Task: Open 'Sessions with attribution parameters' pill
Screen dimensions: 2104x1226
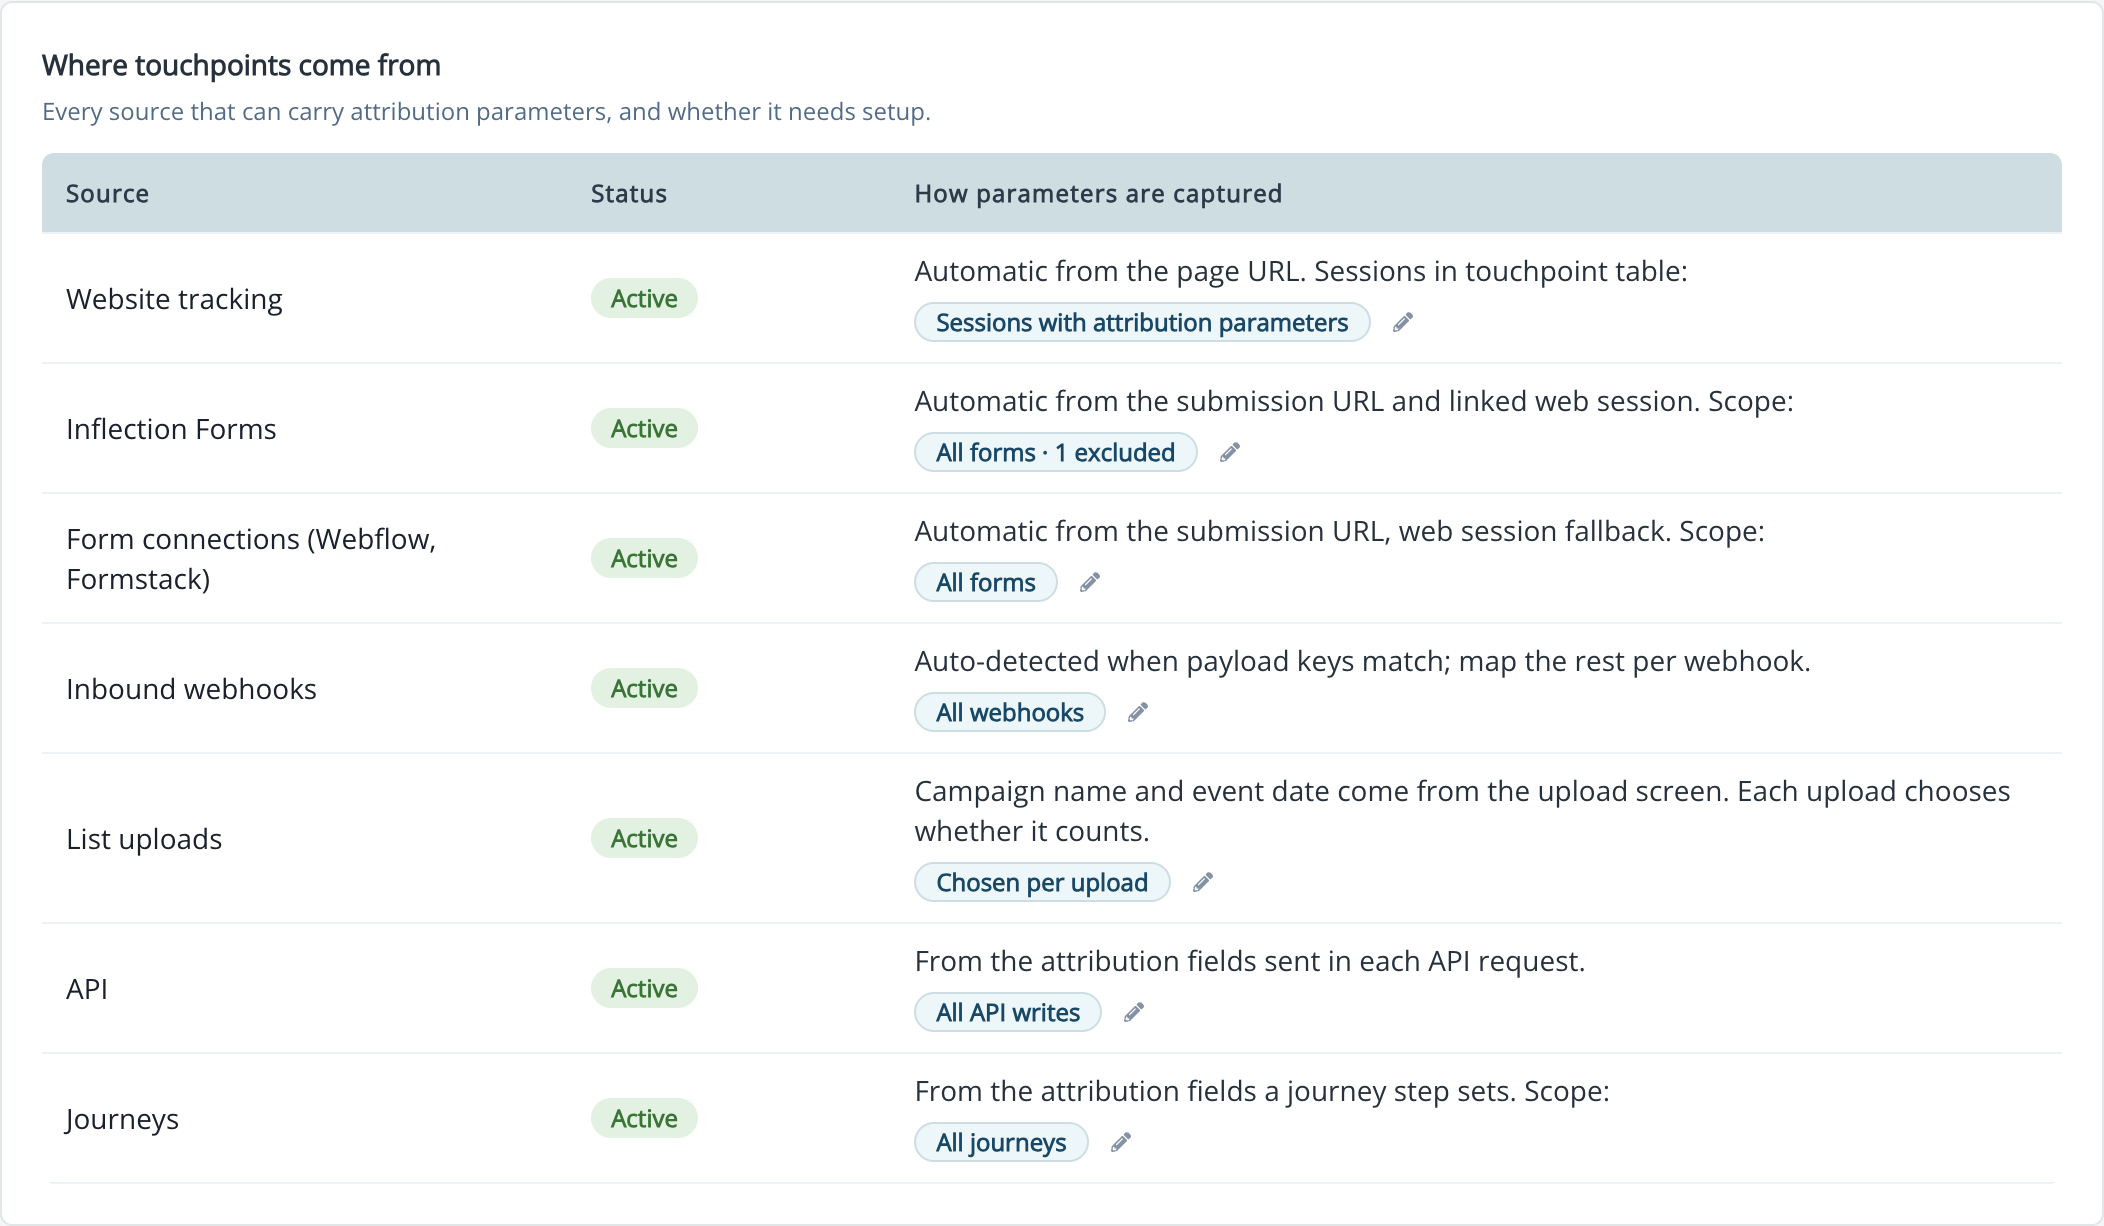Action: pyautogui.click(x=1142, y=322)
